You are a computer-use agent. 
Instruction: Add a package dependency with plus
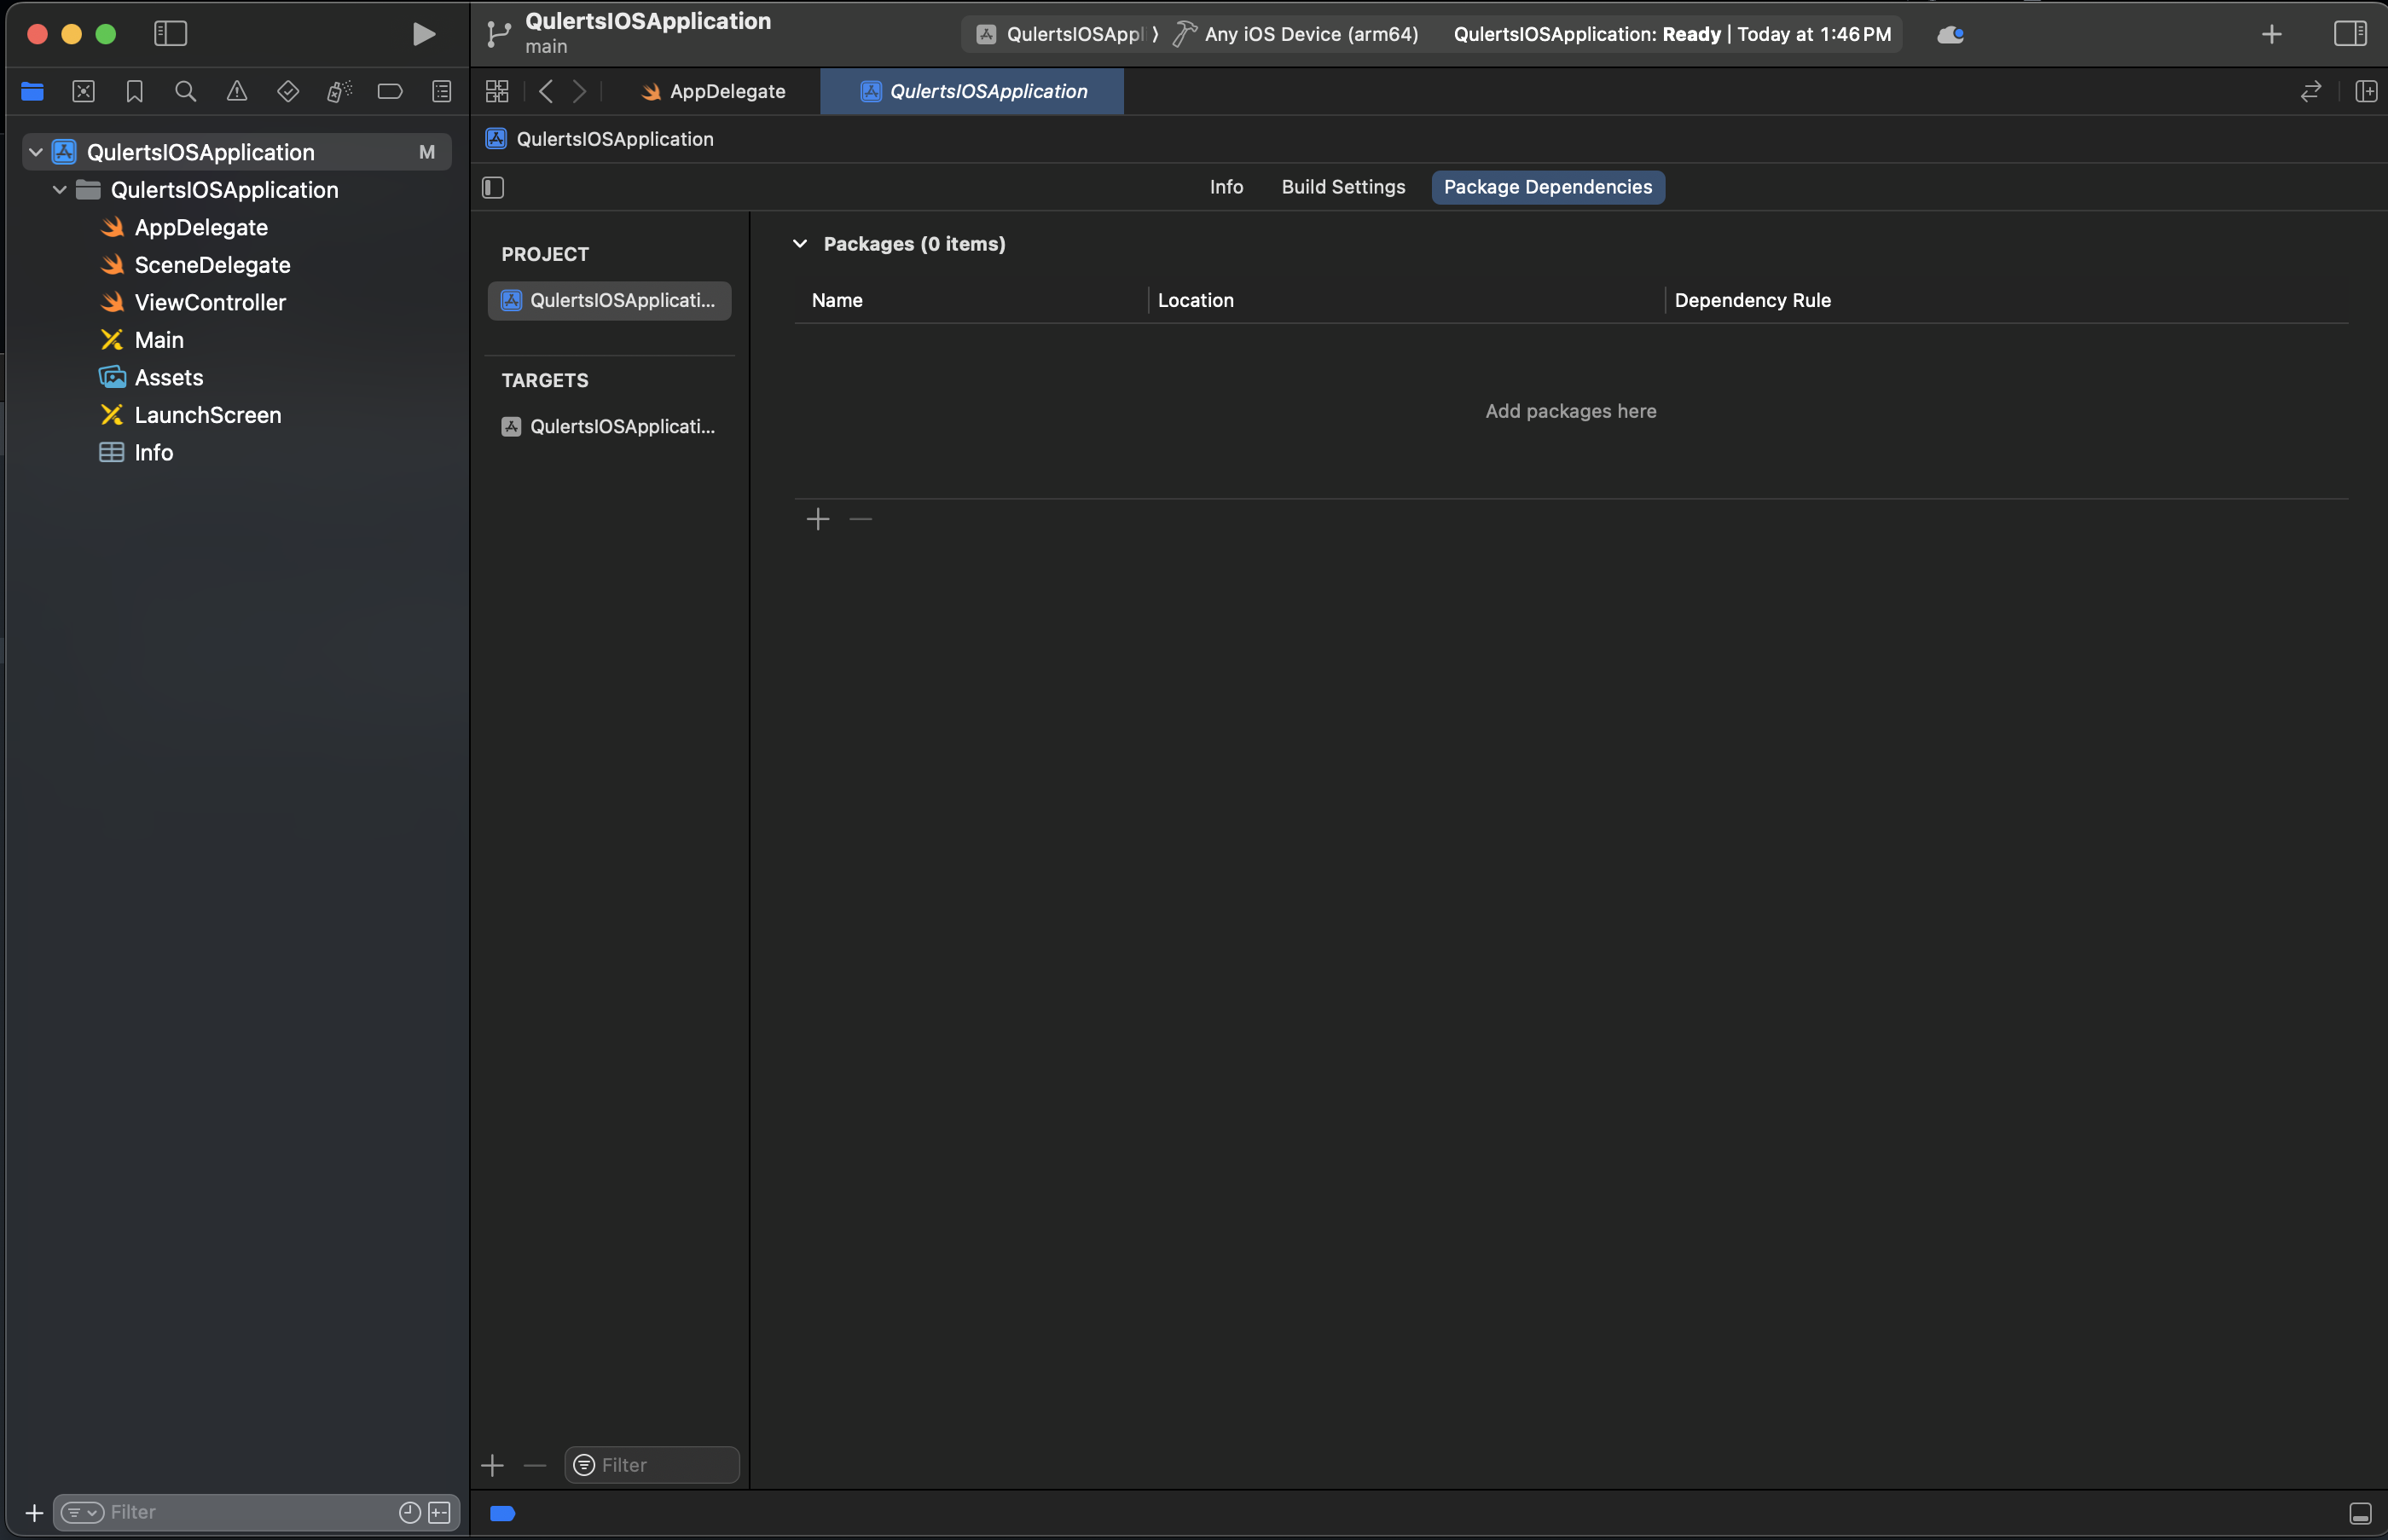pyautogui.click(x=818, y=519)
